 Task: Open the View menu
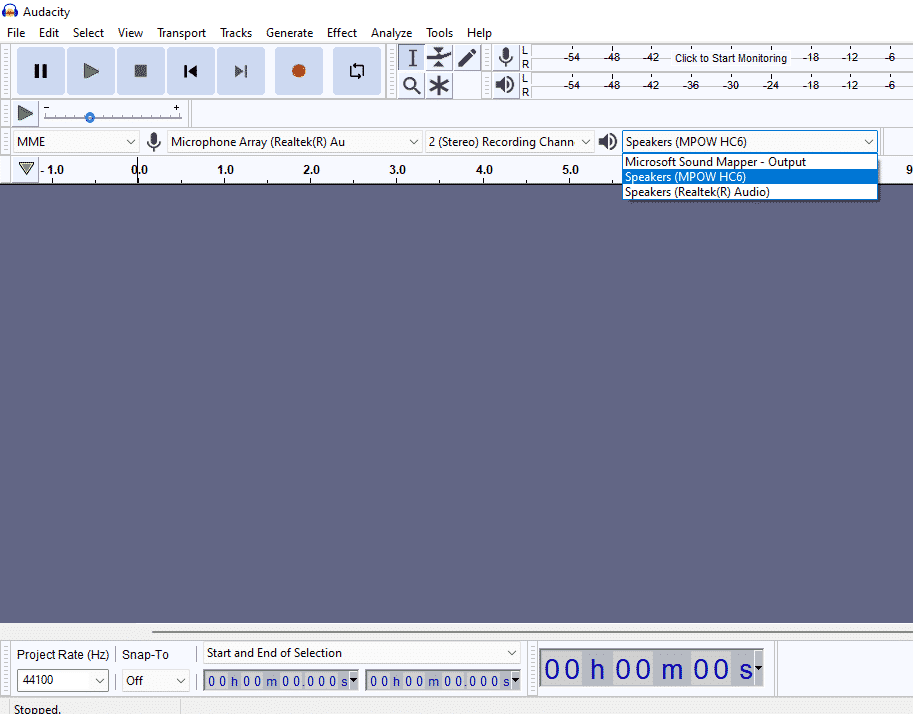(130, 33)
